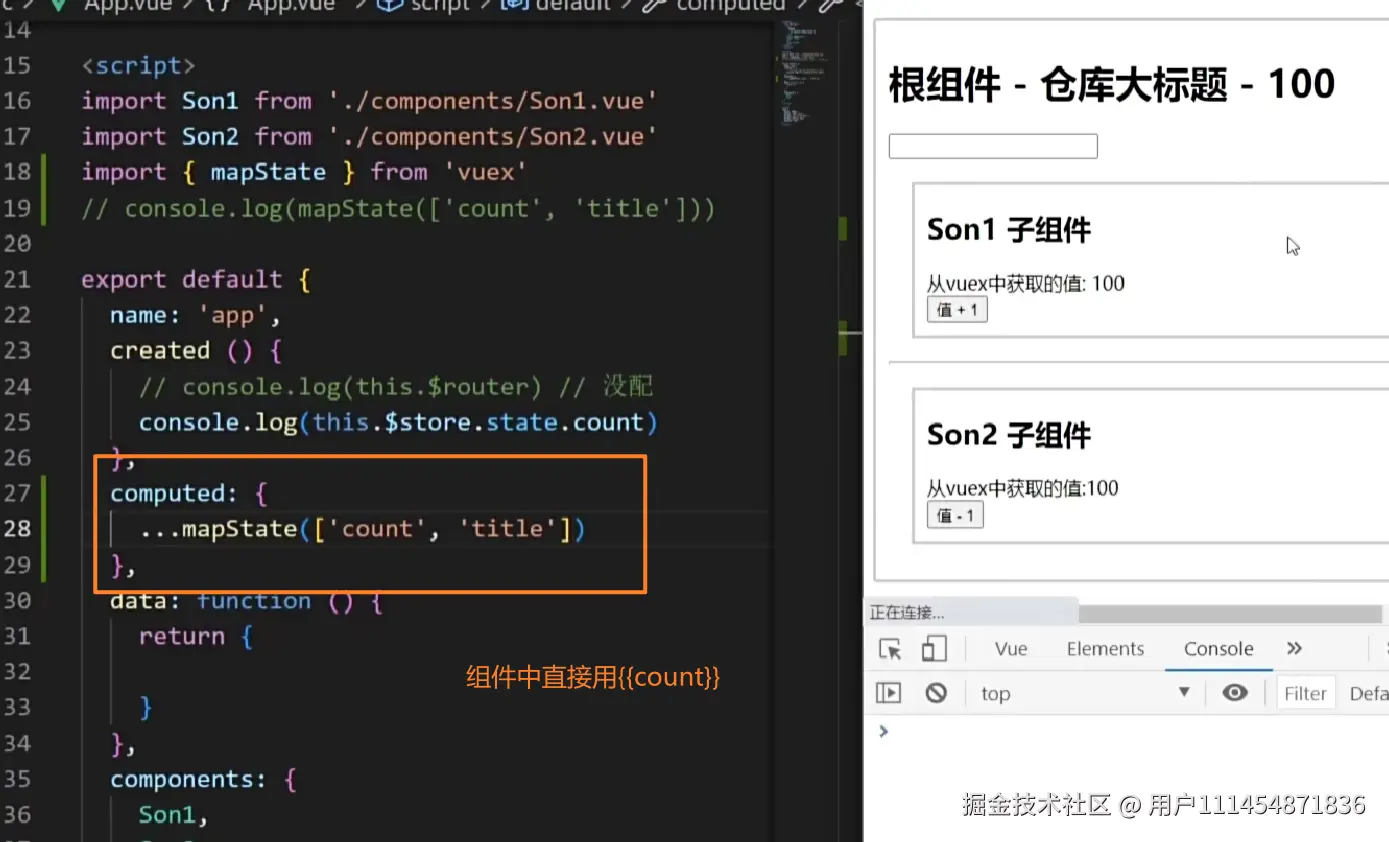Viewport: 1389px width, 842px height.
Task: Create a live expression with the eye icon
Action: (x=1235, y=693)
